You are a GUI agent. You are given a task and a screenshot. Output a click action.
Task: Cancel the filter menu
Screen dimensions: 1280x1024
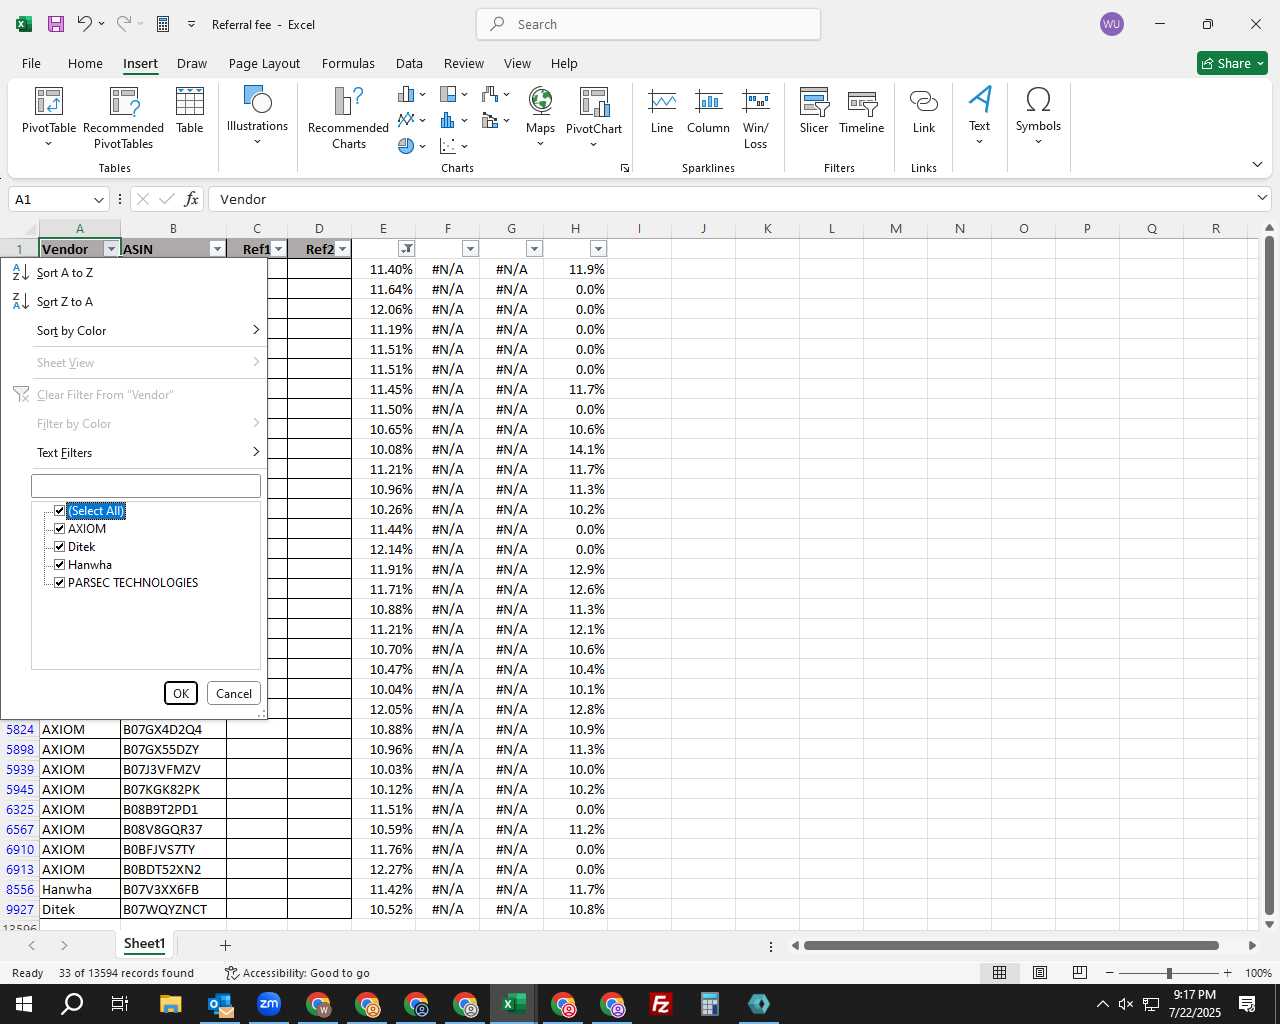tap(234, 693)
